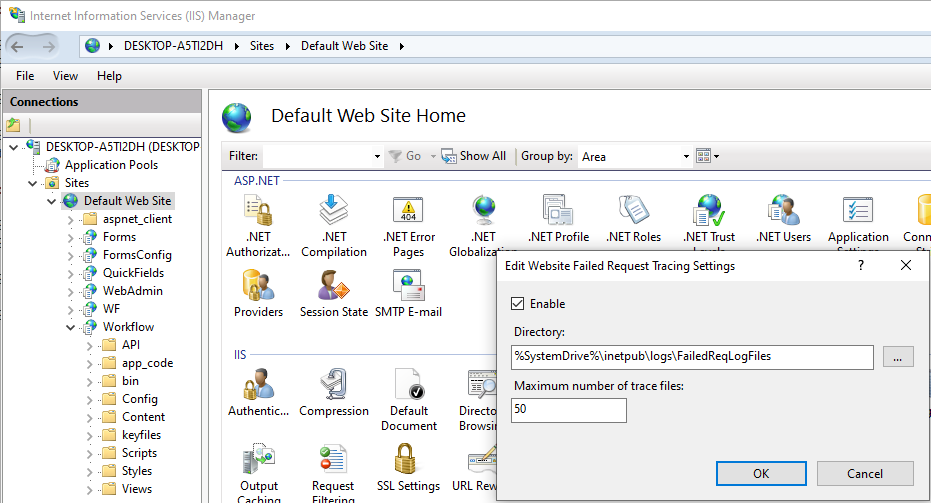Select the Styles folder
The height and width of the screenshot is (503, 931).
[137, 471]
